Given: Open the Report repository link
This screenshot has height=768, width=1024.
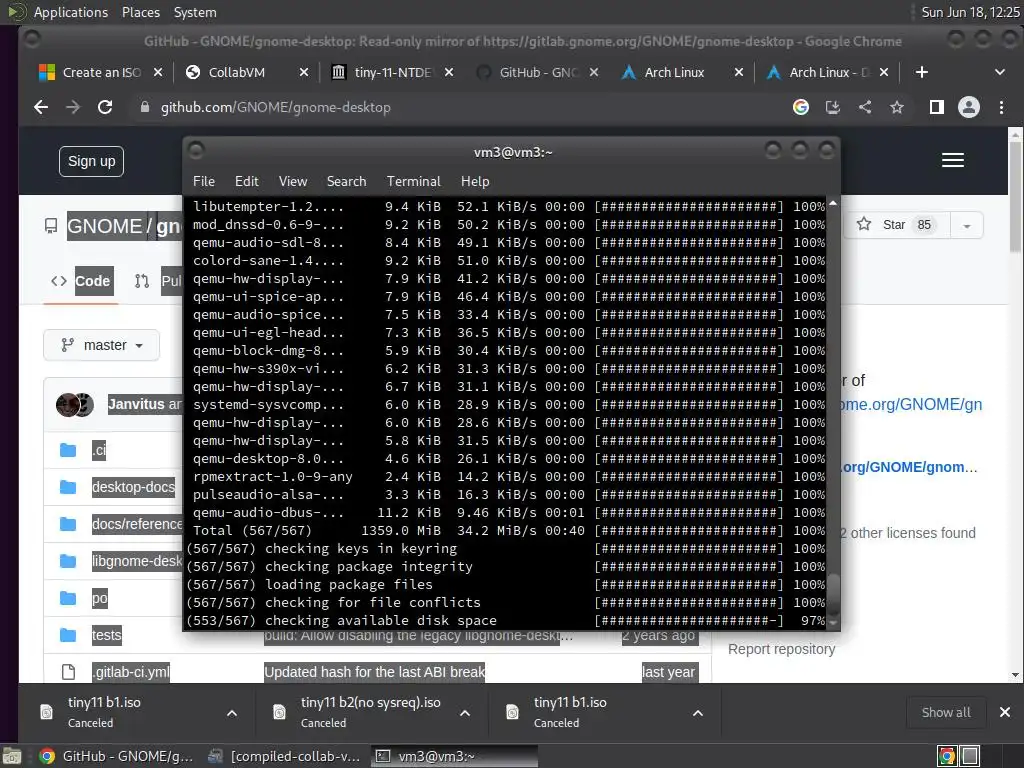Looking at the screenshot, I should click(781, 649).
